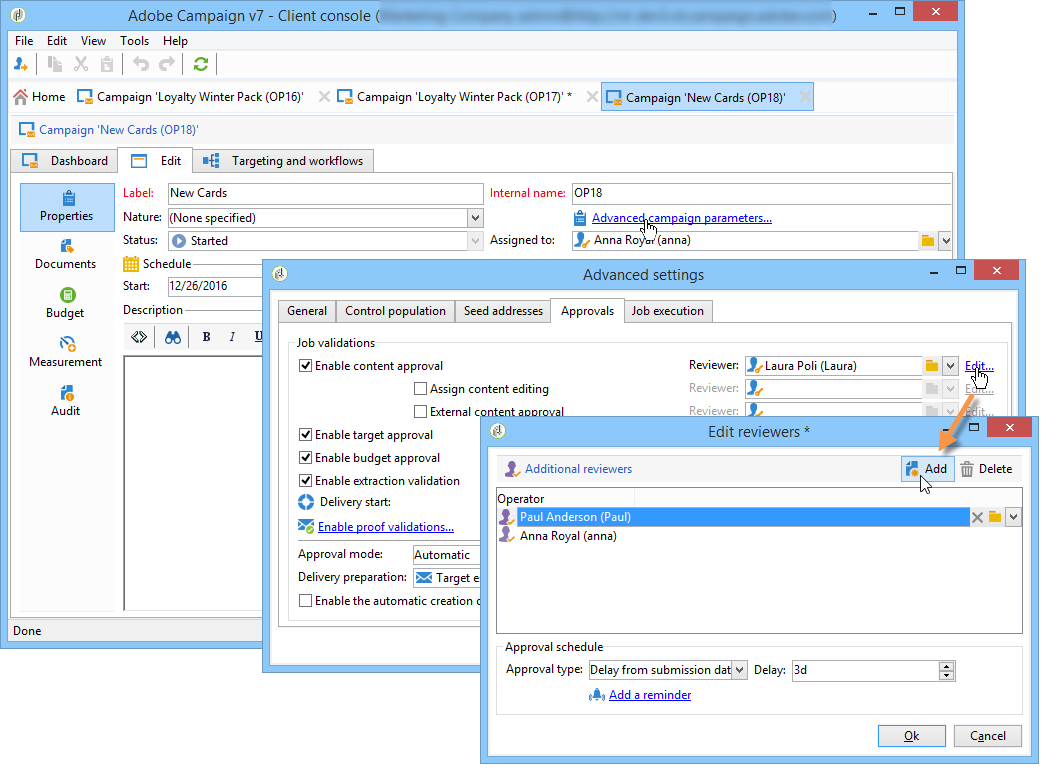Open the Laura Poli reviewer dropdown arrow
Image resolution: width=1058 pixels, height=780 pixels.
[x=950, y=366]
